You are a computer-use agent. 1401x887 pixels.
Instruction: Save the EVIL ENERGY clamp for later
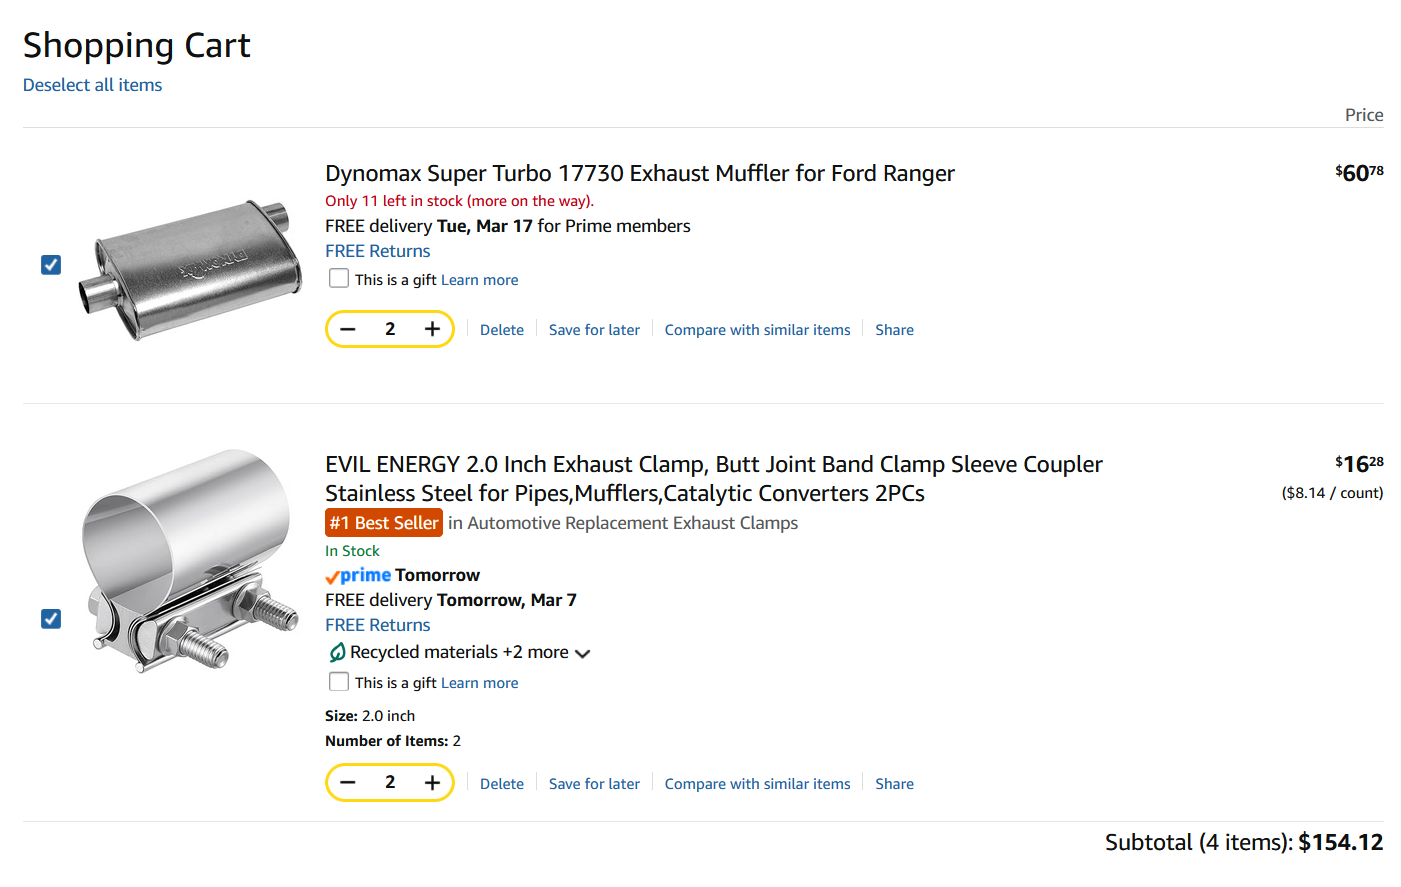coord(594,784)
